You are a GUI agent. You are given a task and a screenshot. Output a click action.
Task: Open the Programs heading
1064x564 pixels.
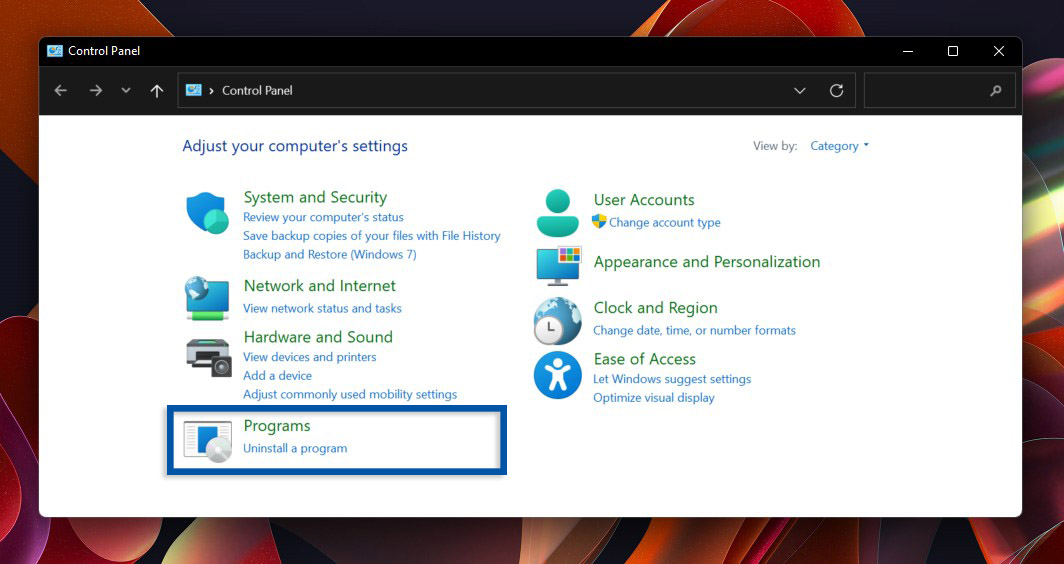coord(277,426)
